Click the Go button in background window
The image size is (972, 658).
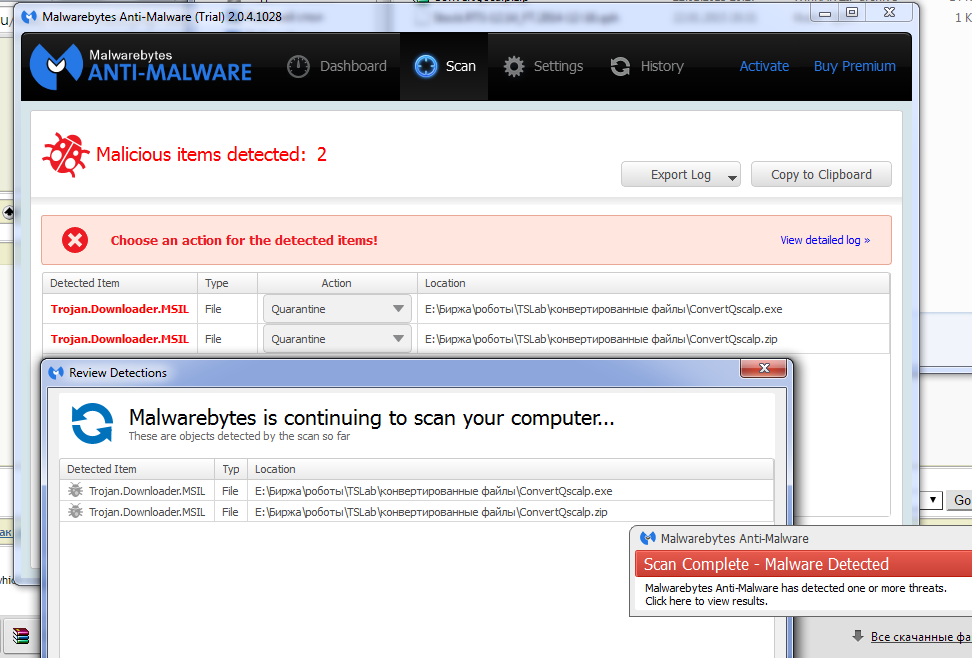[x=960, y=500]
